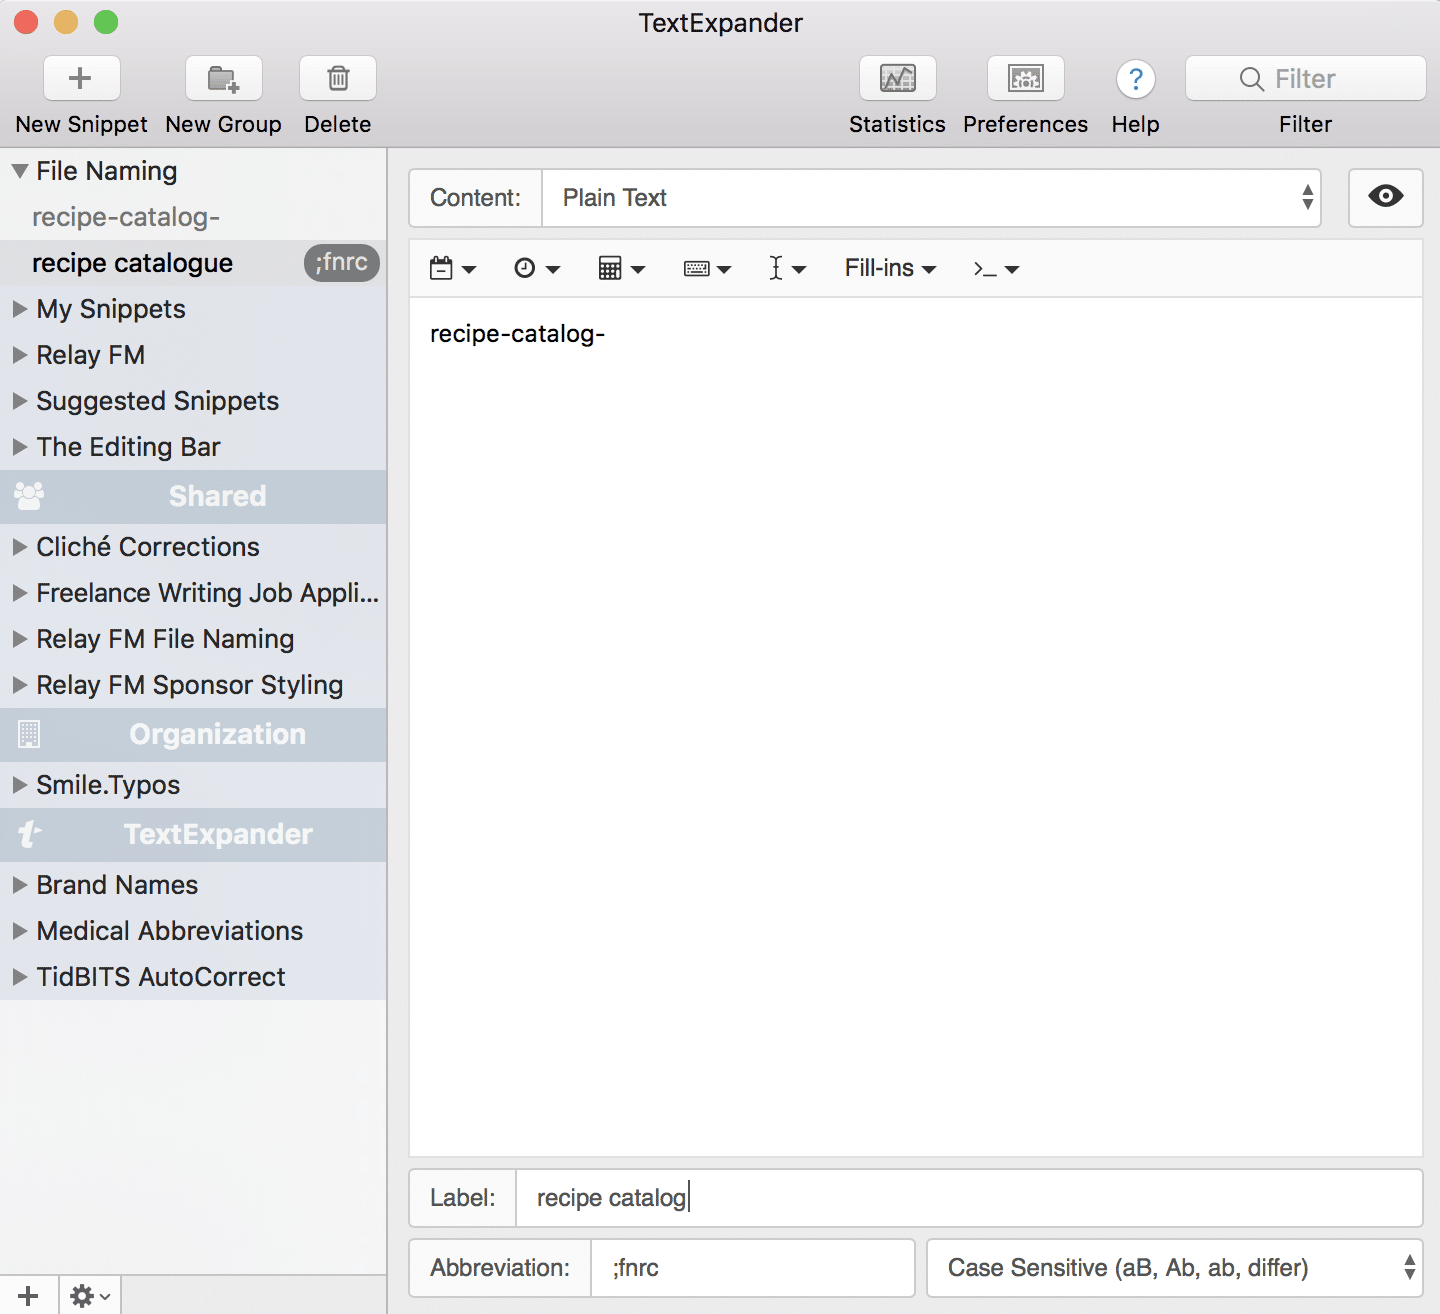Expand Freelance Writing Job Appli... group
The width and height of the screenshot is (1440, 1314).
point(19,593)
